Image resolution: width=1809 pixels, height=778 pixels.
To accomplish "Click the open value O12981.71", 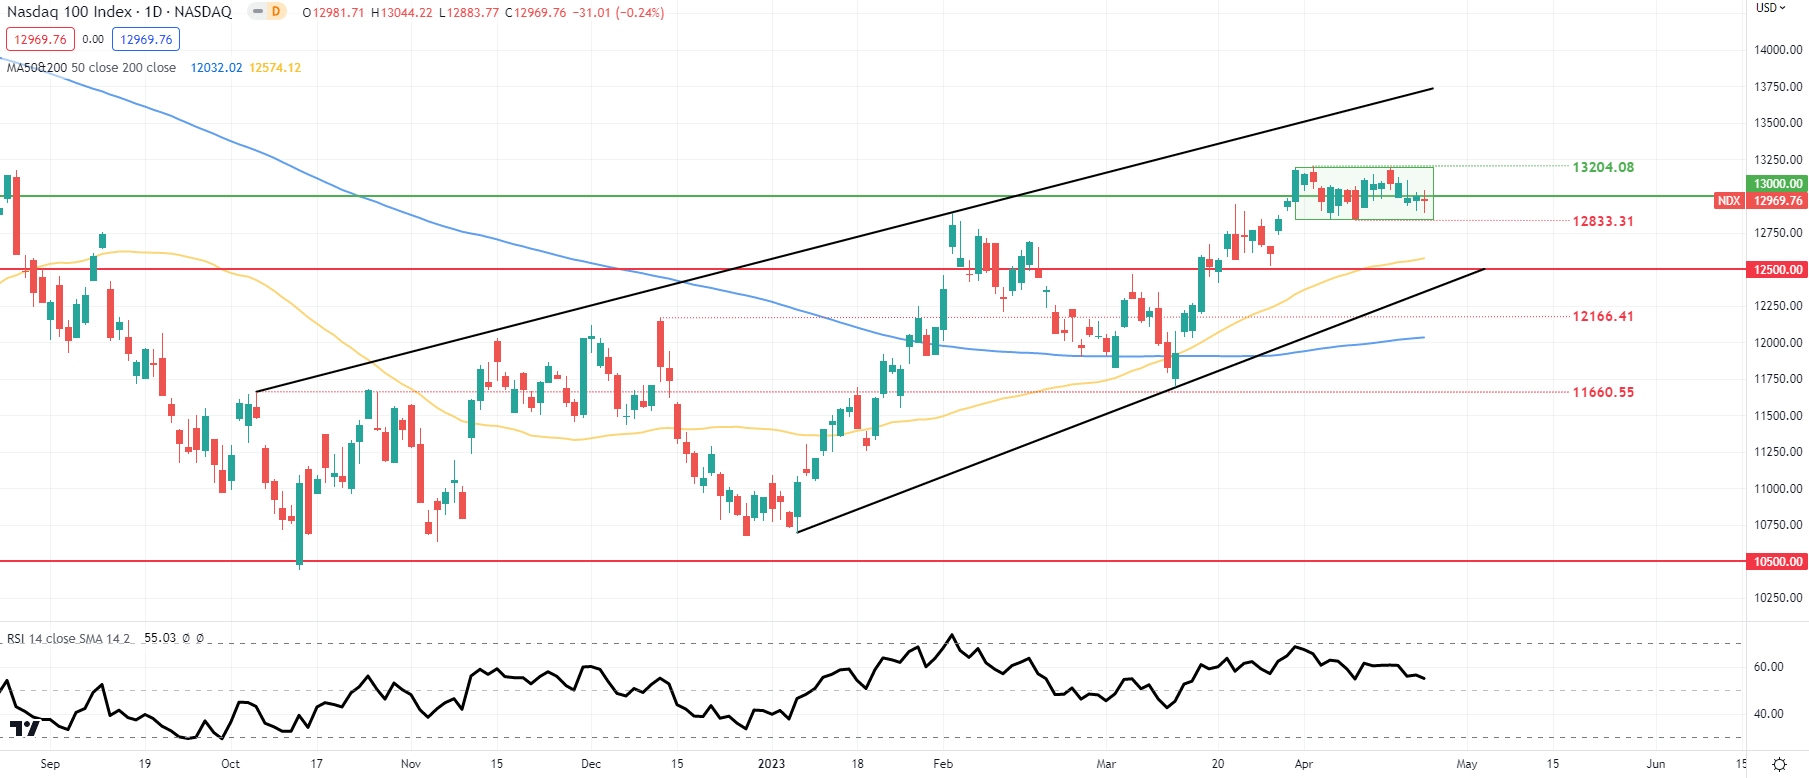I will click(333, 13).
